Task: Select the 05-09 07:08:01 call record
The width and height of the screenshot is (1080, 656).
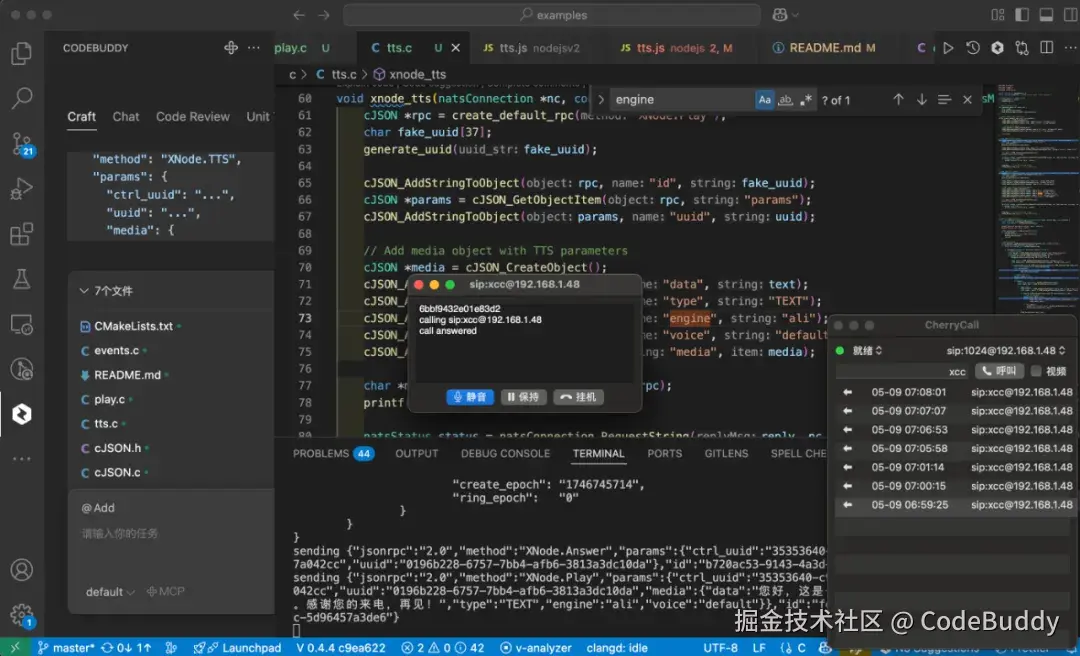Action: 953,392
